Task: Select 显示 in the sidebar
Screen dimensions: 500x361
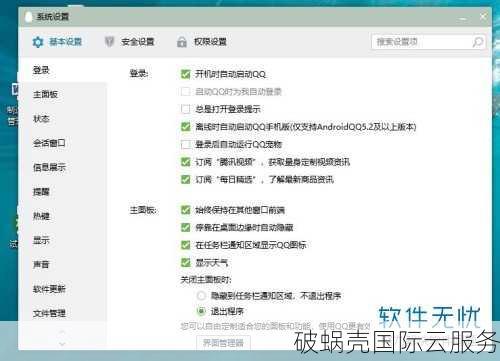Action: [x=41, y=240]
